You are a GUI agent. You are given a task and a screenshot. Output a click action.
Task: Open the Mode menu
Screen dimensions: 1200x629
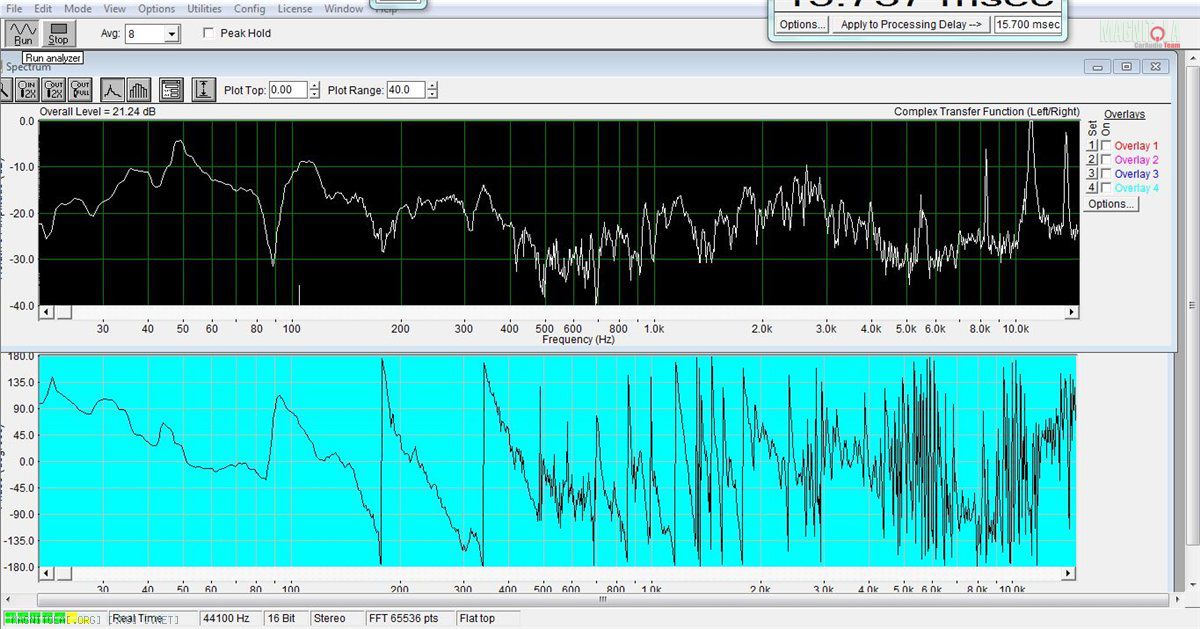(78, 8)
